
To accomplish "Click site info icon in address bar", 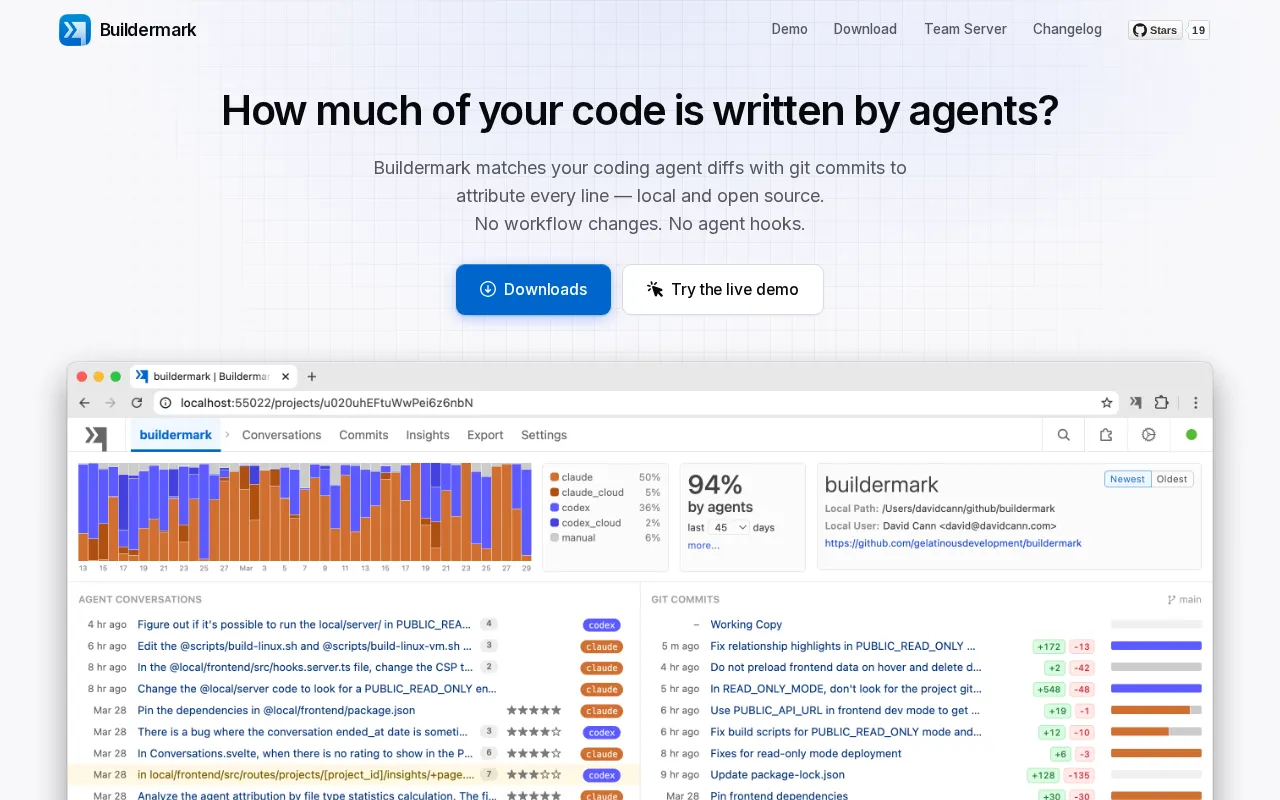I will pyautogui.click(x=166, y=403).
